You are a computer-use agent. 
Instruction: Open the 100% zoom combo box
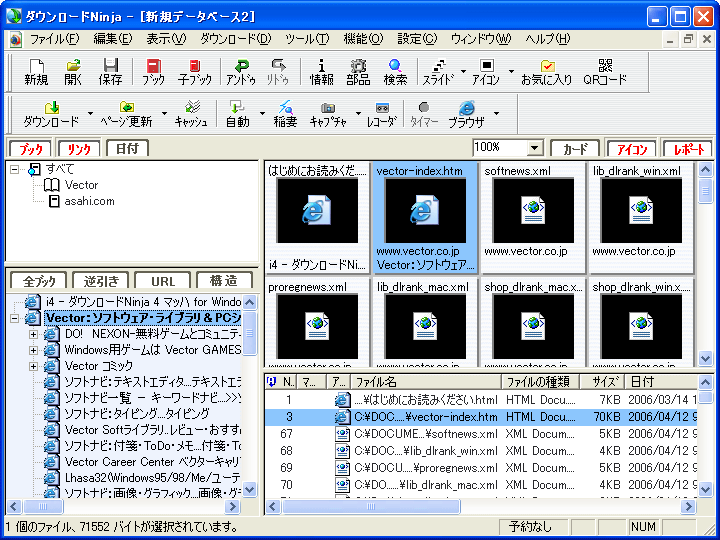pyautogui.click(x=534, y=148)
